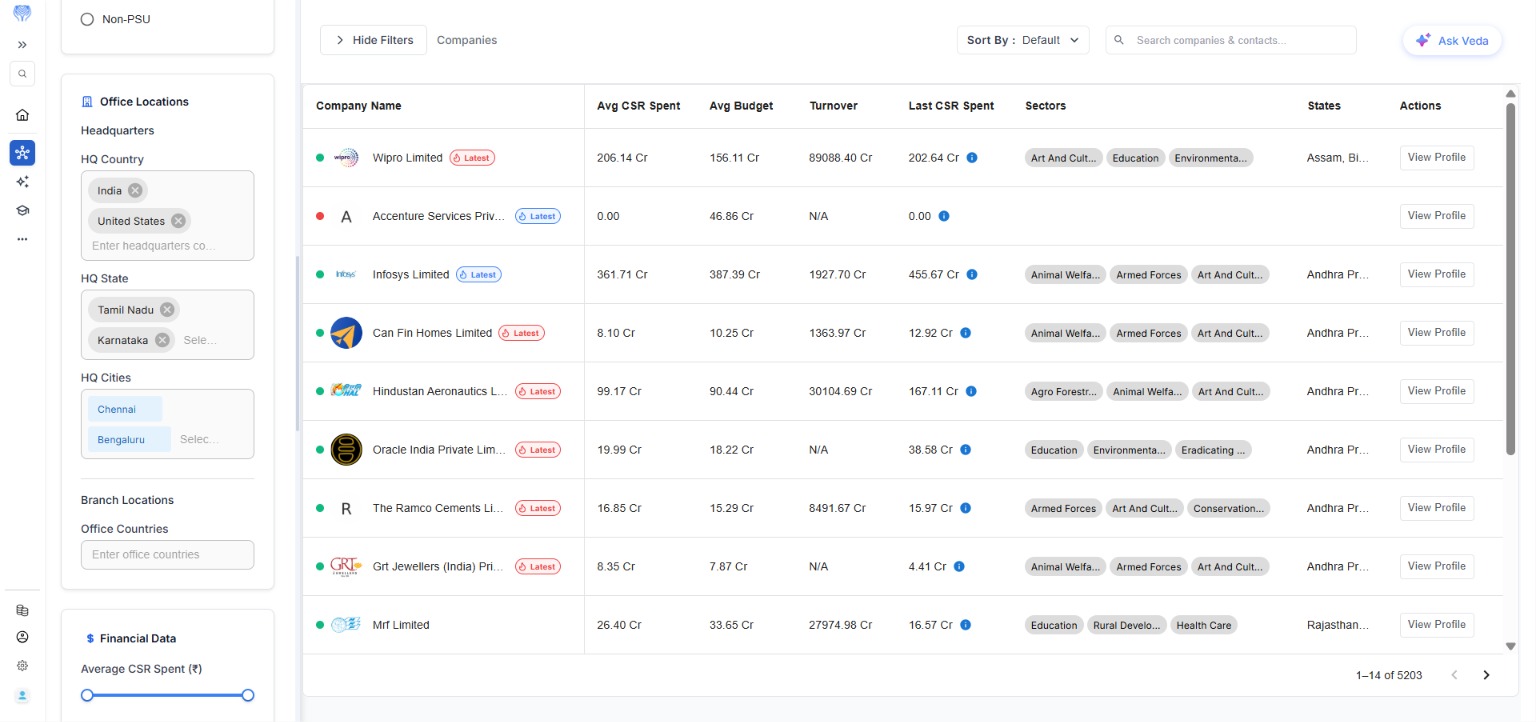
Task: Click Wipro's red Latest badge
Action: 472,158
